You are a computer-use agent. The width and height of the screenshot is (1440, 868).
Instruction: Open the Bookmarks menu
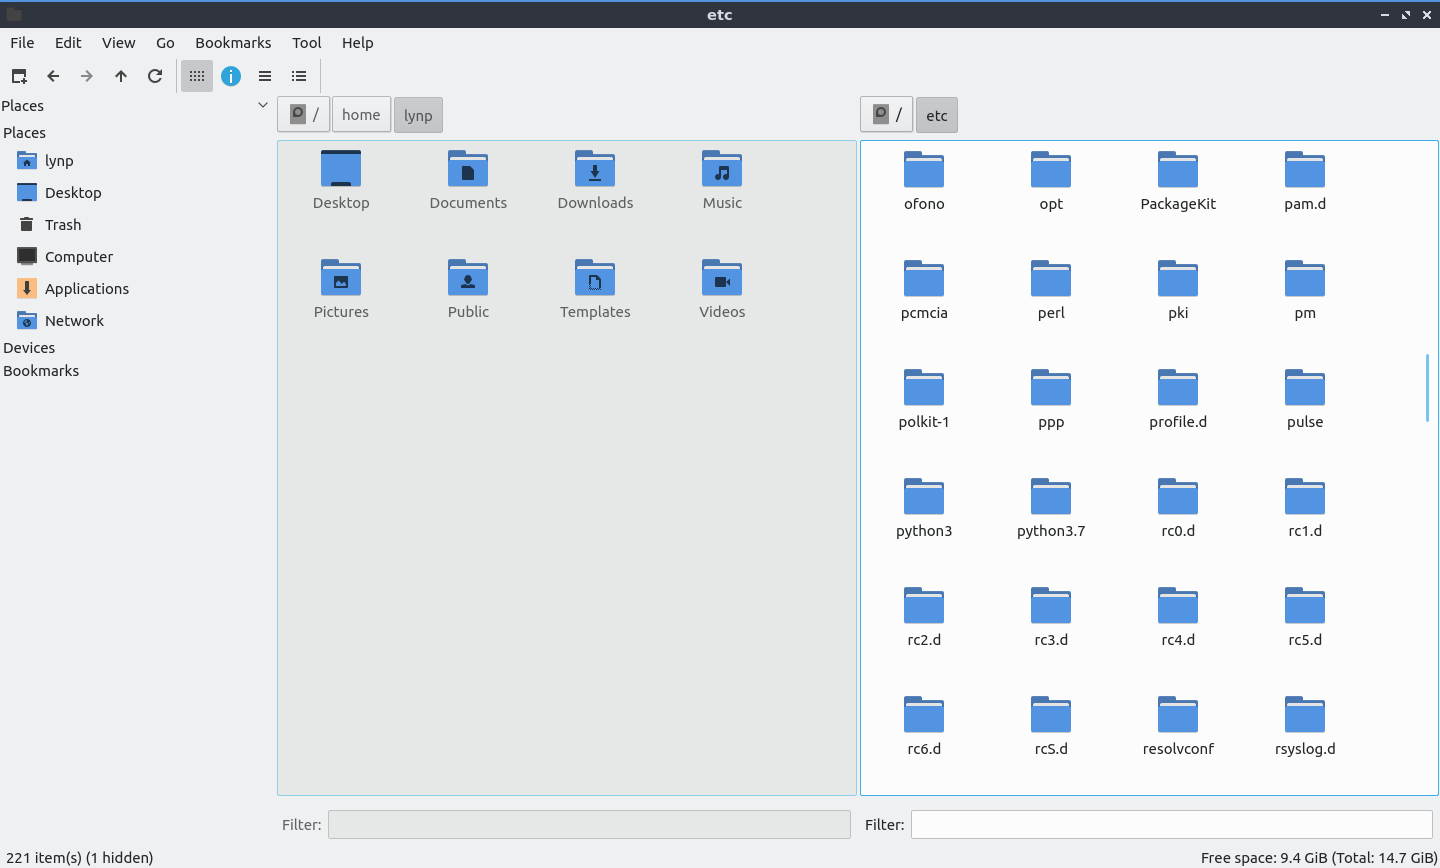[233, 43]
